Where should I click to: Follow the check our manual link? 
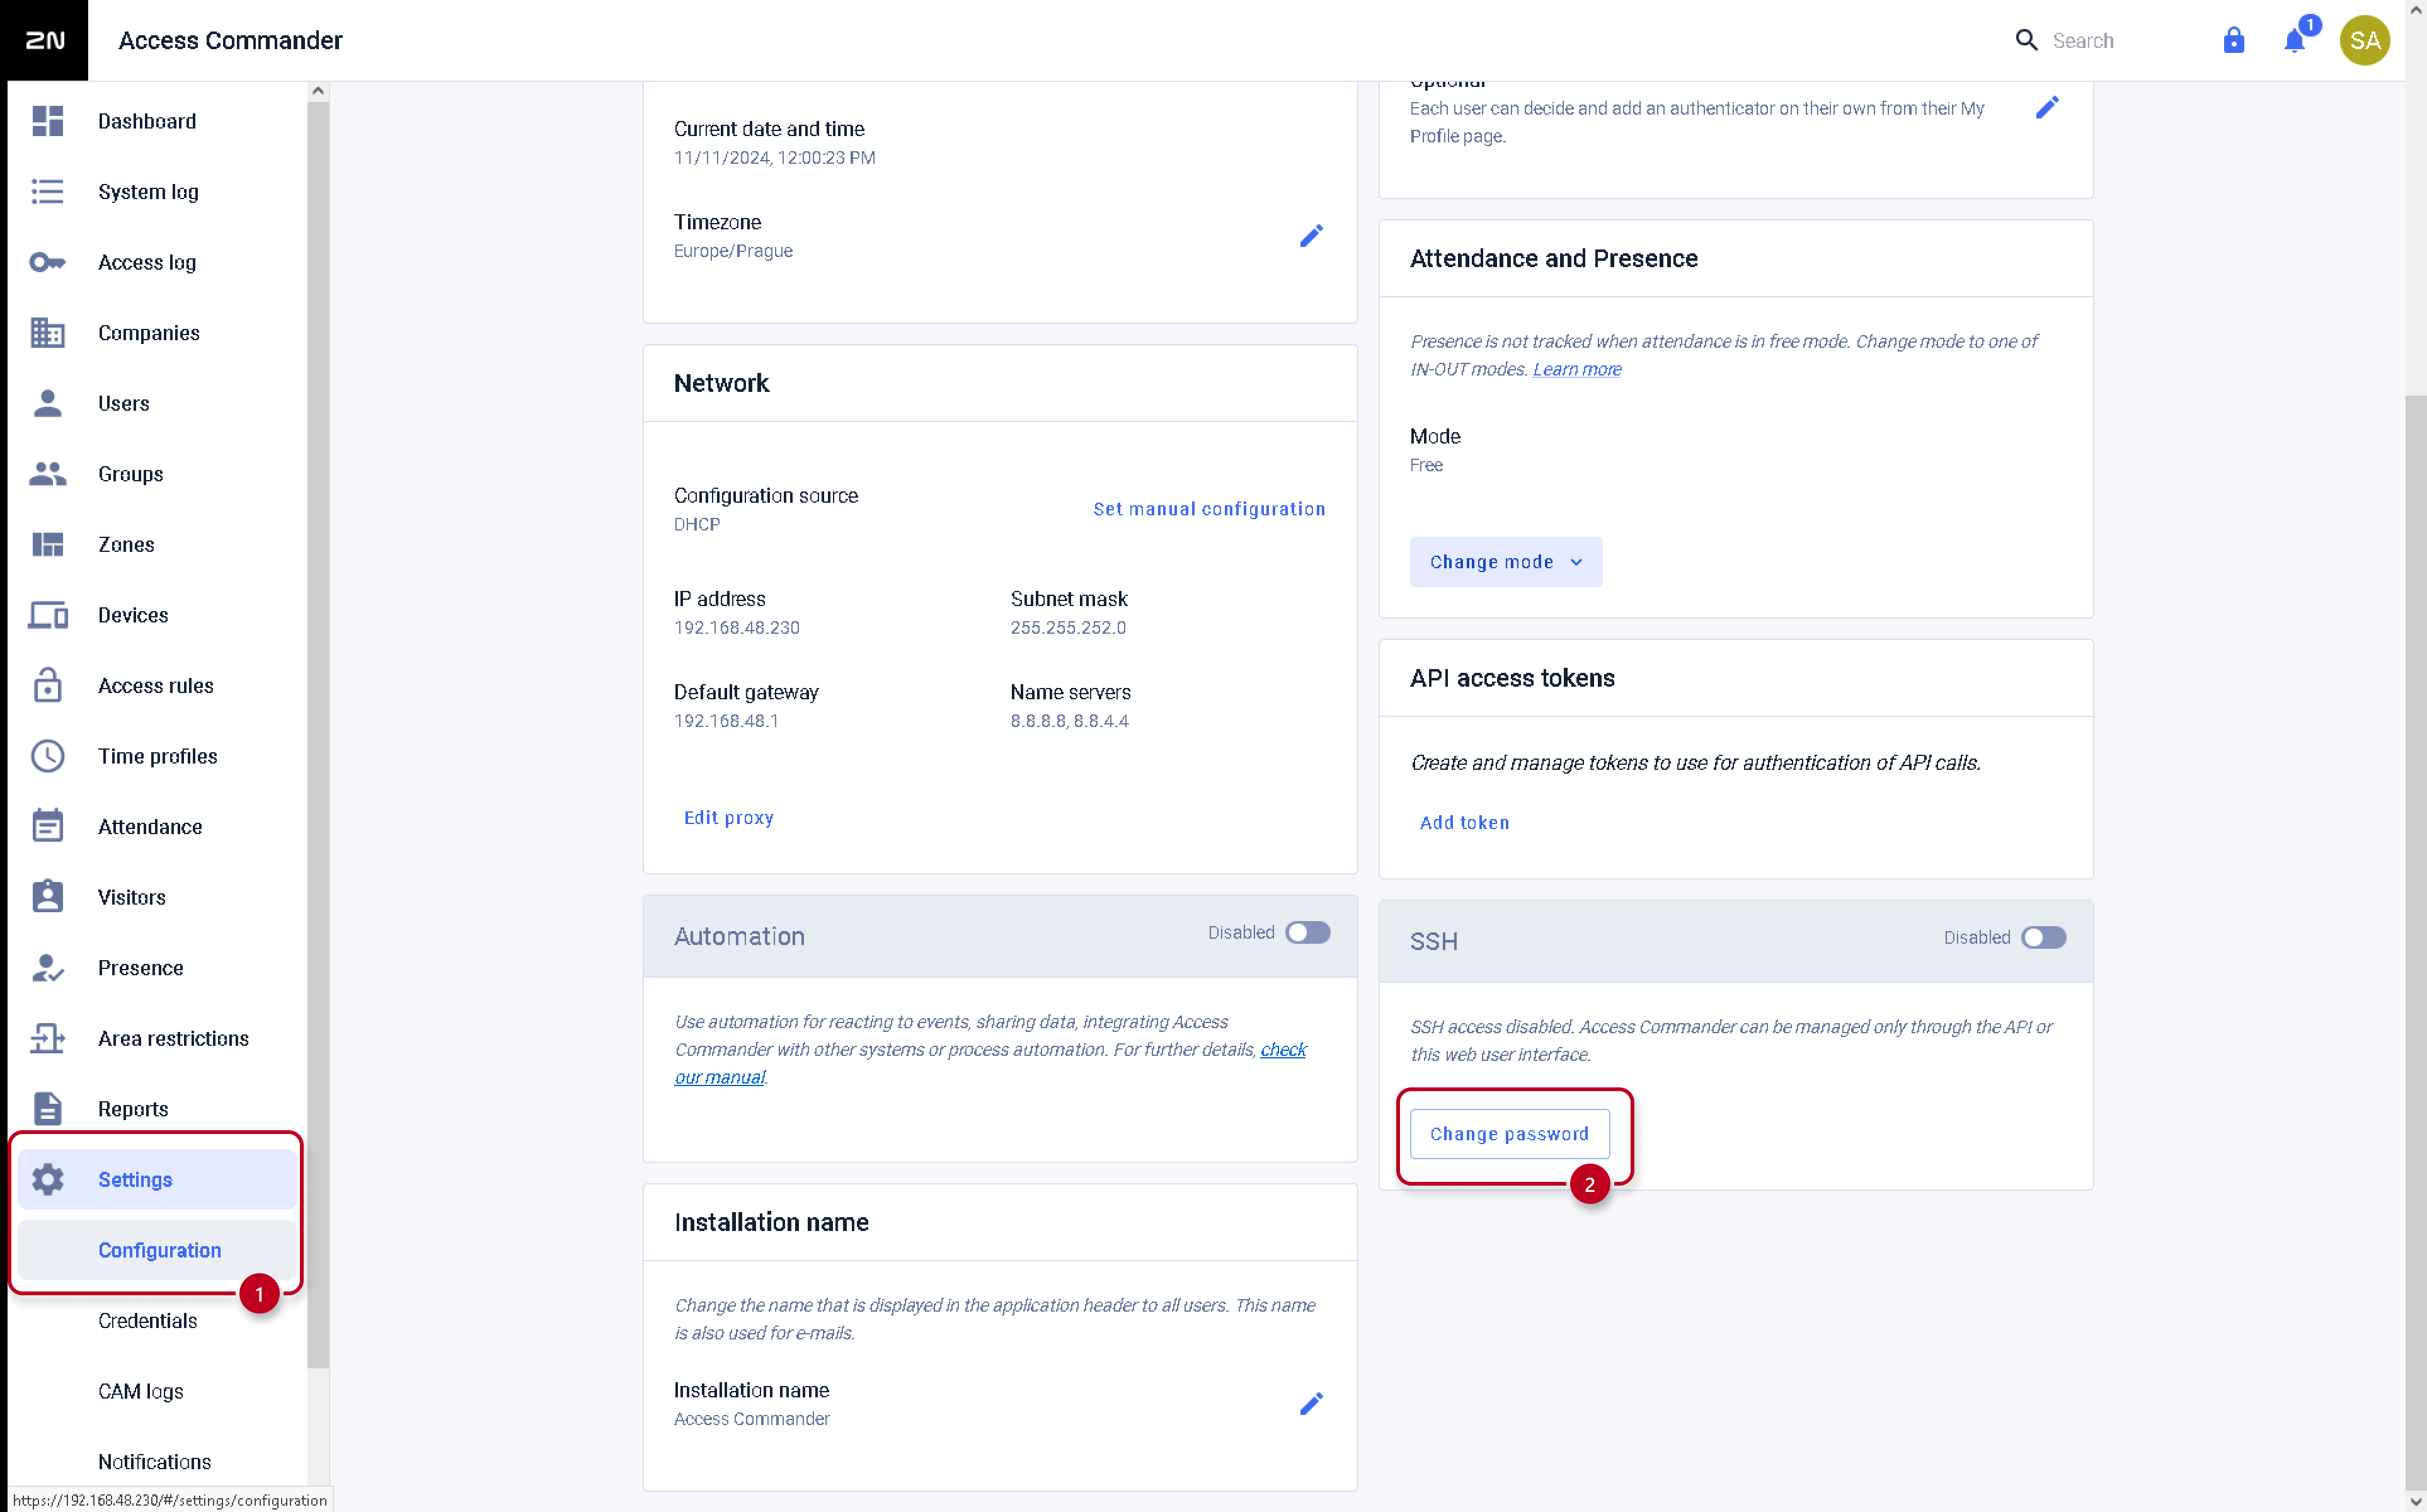coord(990,1063)
